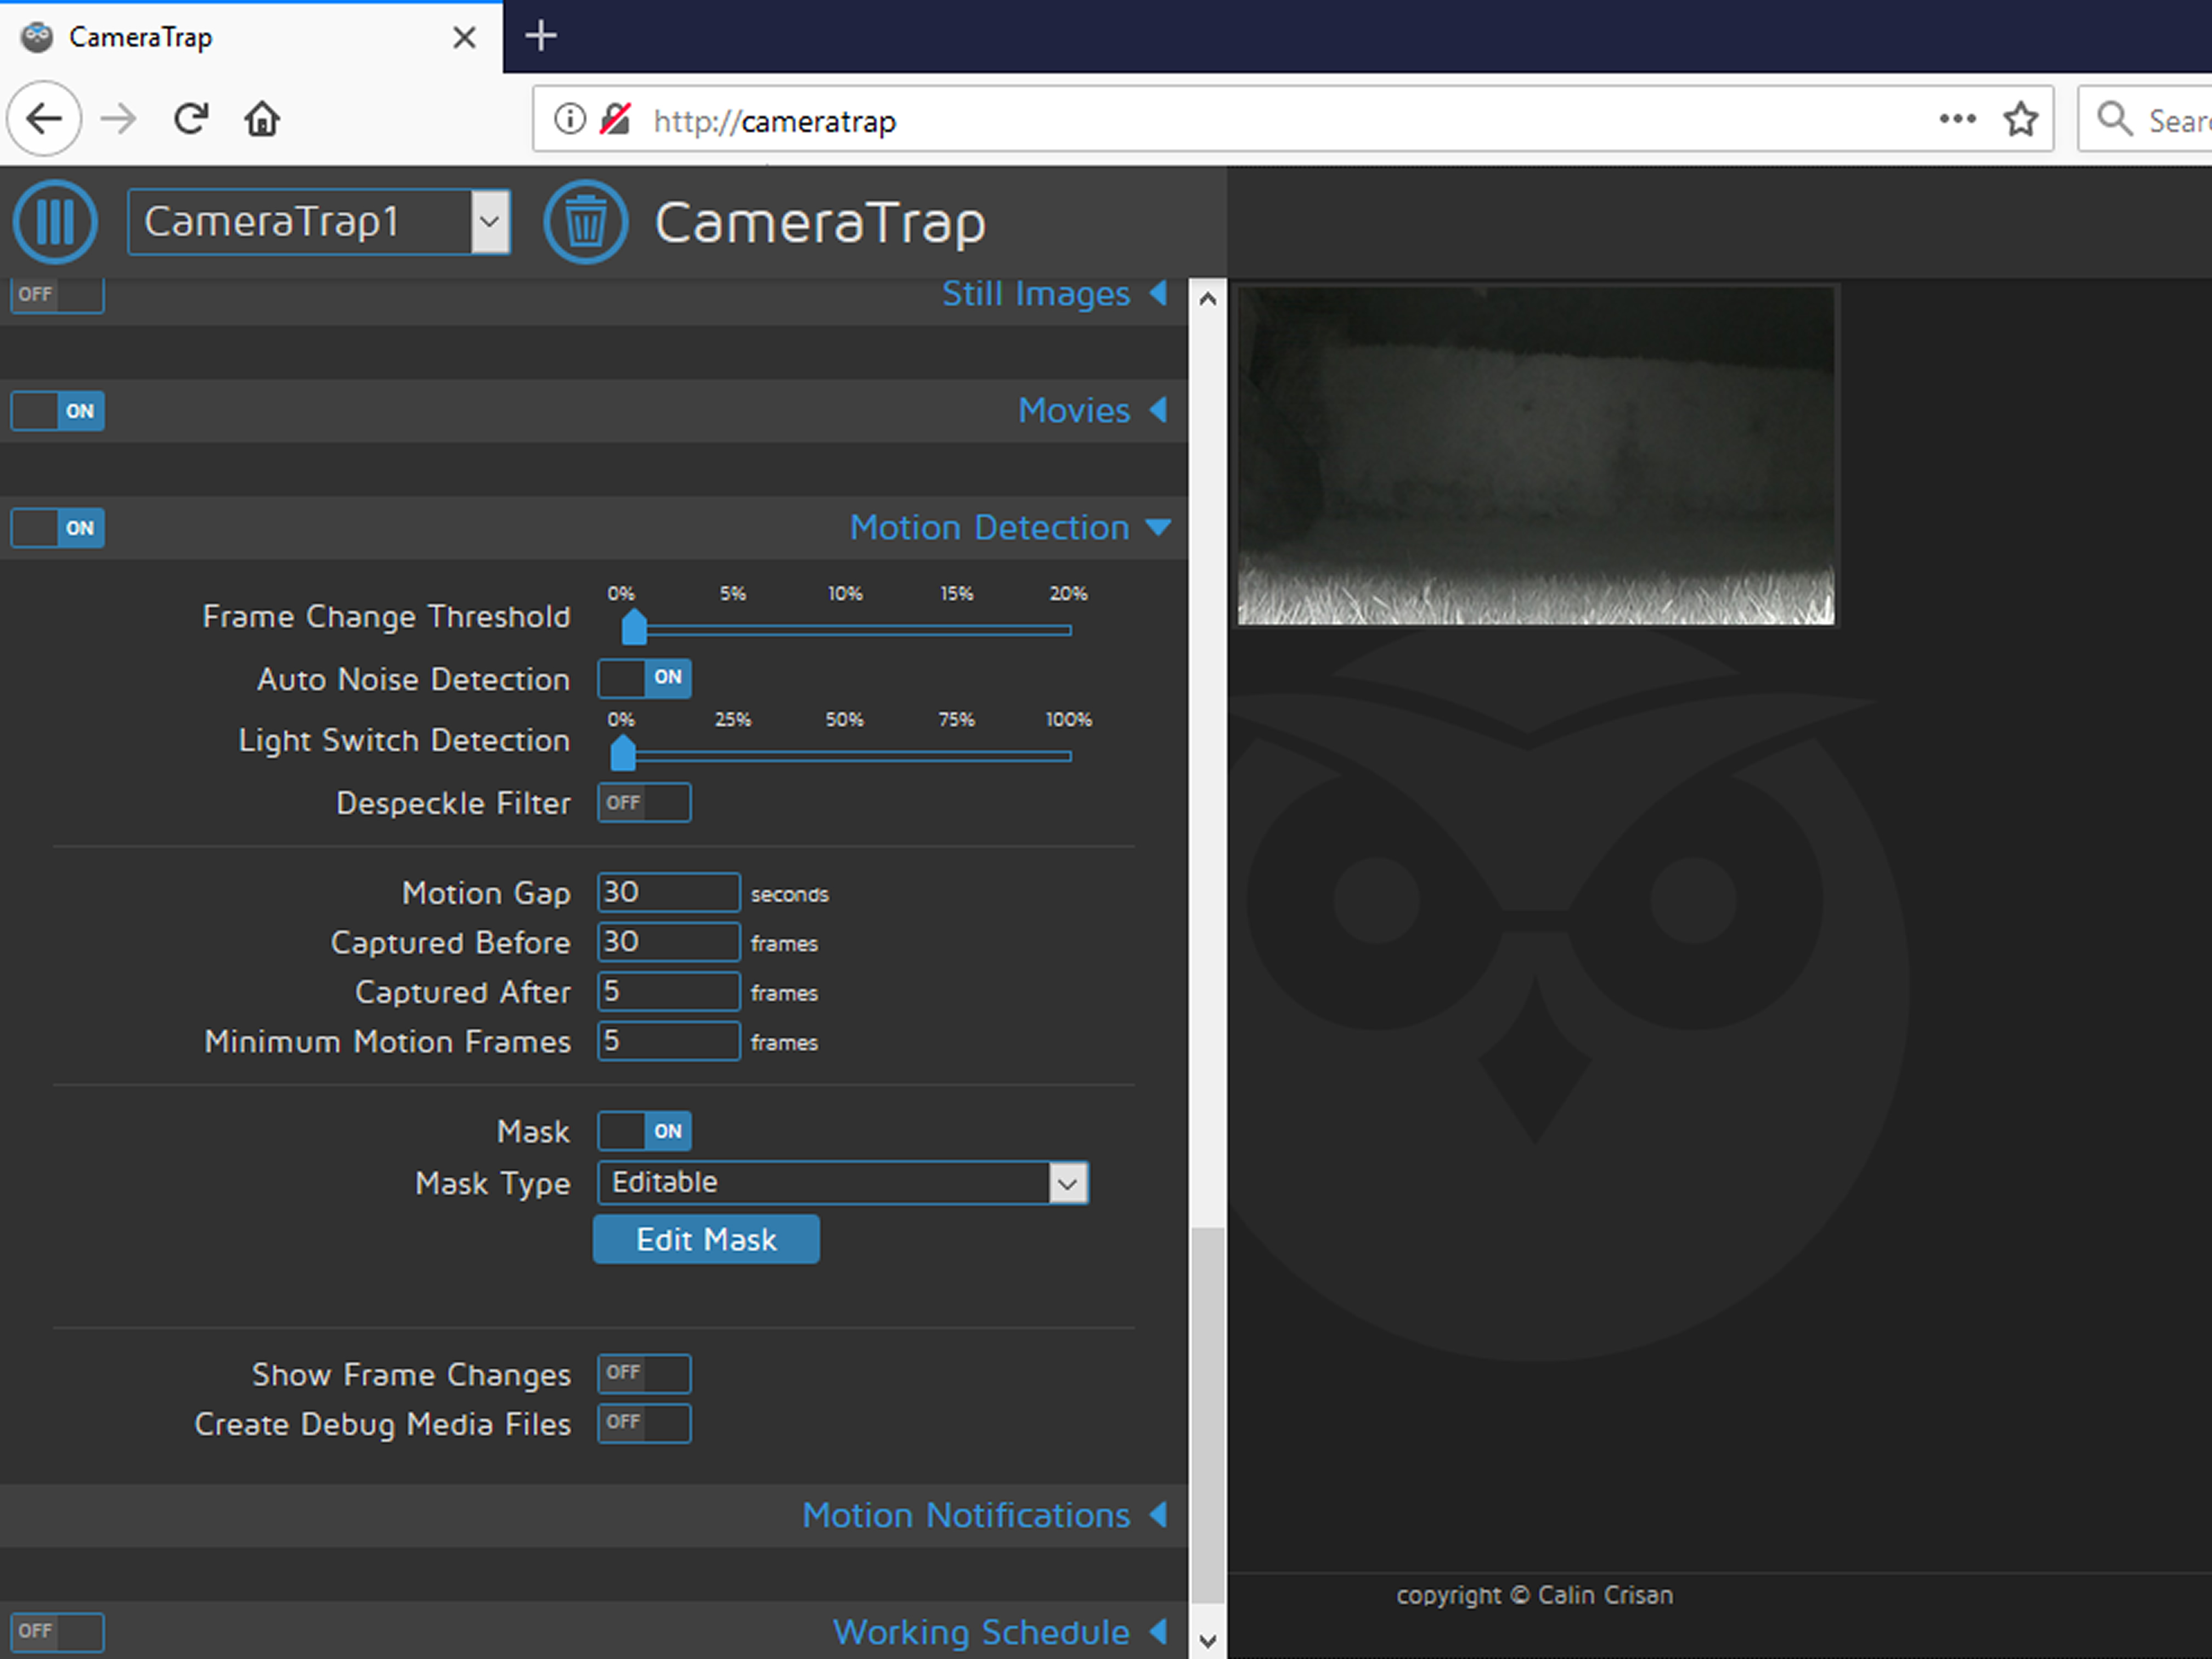Show site information icon in address bar
This screenshot has width=2212, height=1659.
[570, 119]
